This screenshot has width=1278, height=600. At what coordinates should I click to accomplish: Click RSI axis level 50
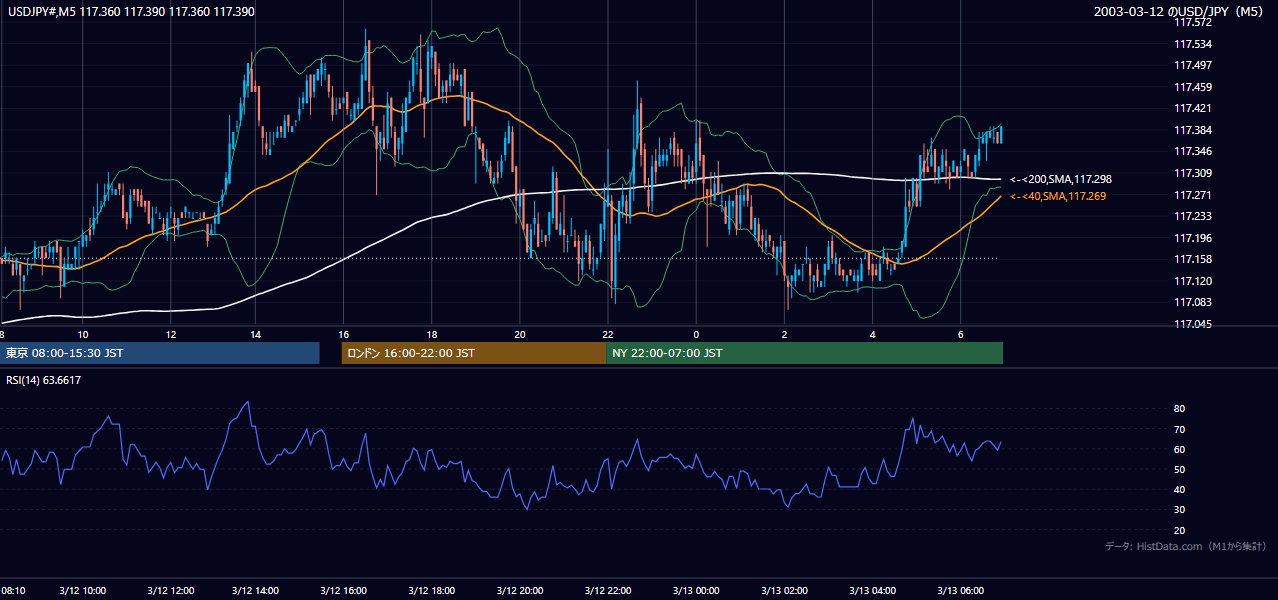pyautogui.click(x=1180, y=469)
